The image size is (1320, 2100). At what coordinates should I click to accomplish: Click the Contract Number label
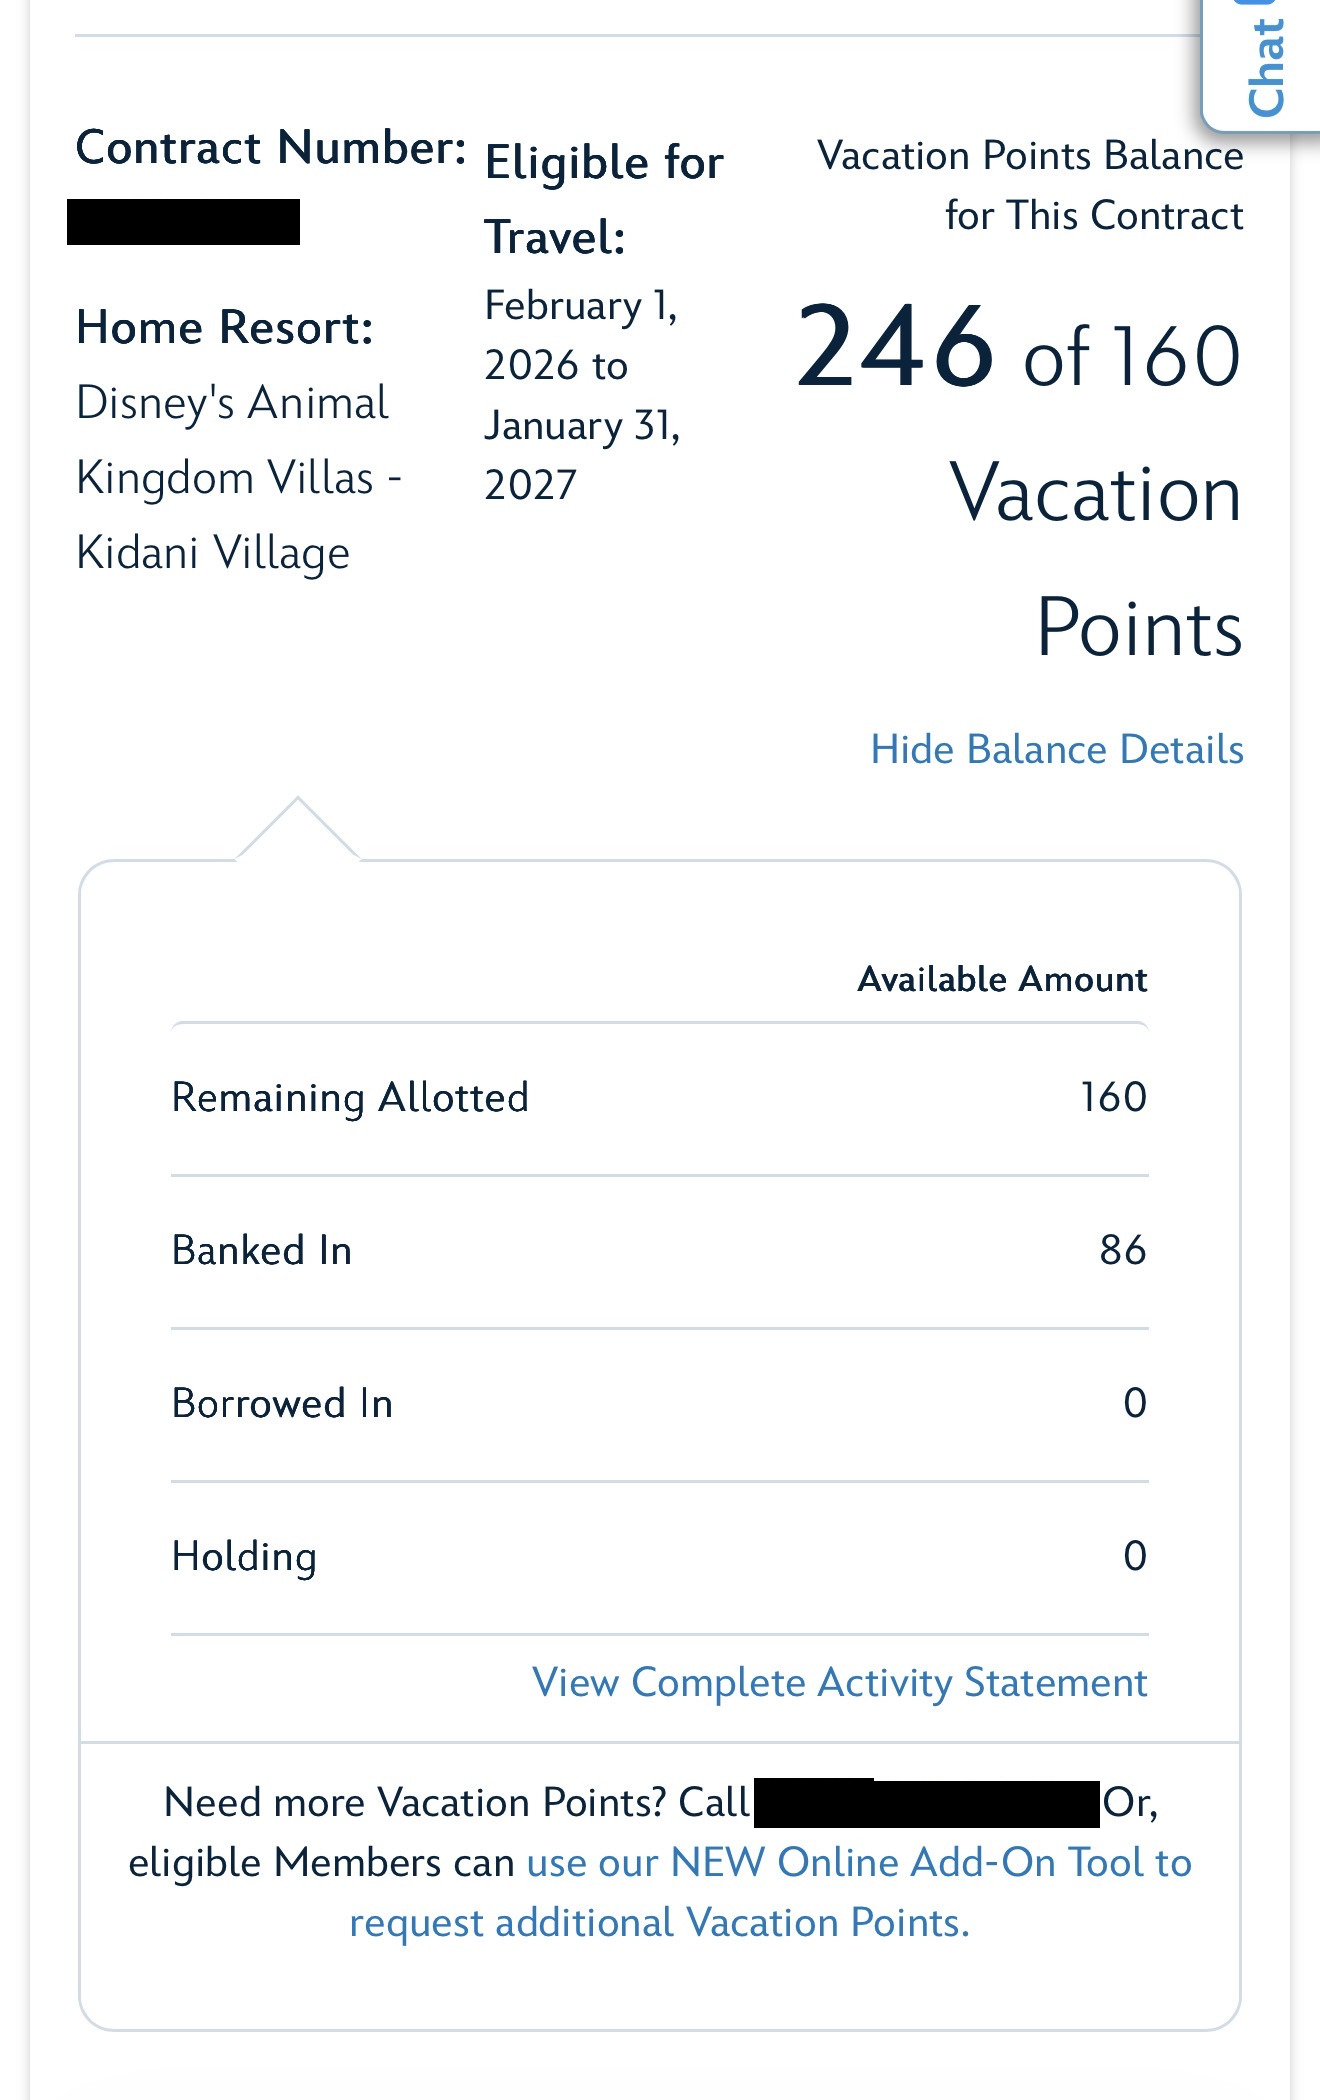point(271,148)
